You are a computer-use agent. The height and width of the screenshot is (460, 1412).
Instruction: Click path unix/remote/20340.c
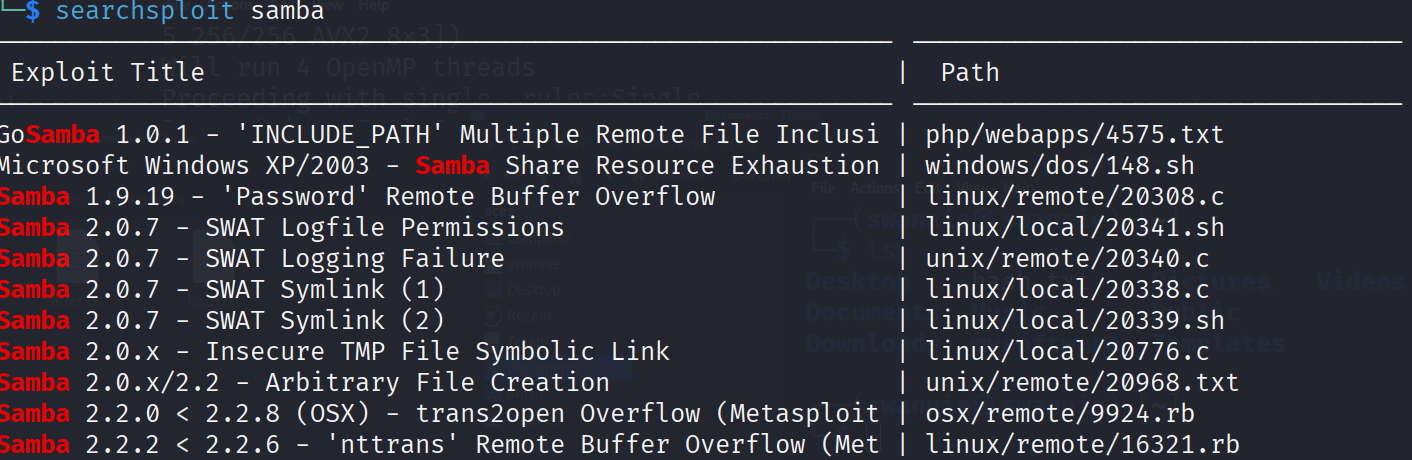pyautogui.click(x=1067, y=258)
